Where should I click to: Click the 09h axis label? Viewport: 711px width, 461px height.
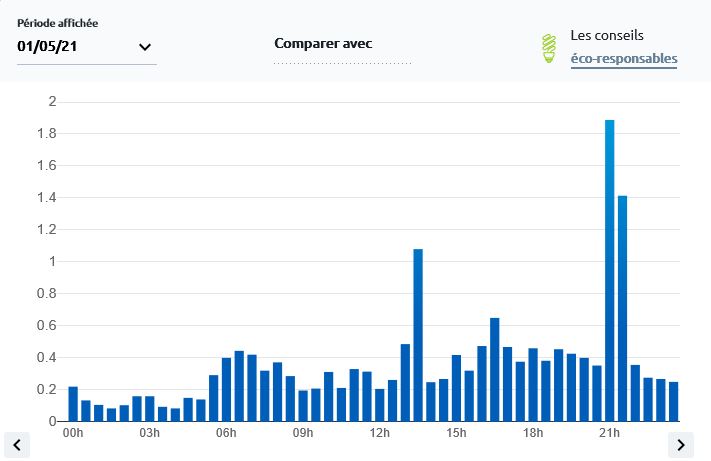pos(303,433)
